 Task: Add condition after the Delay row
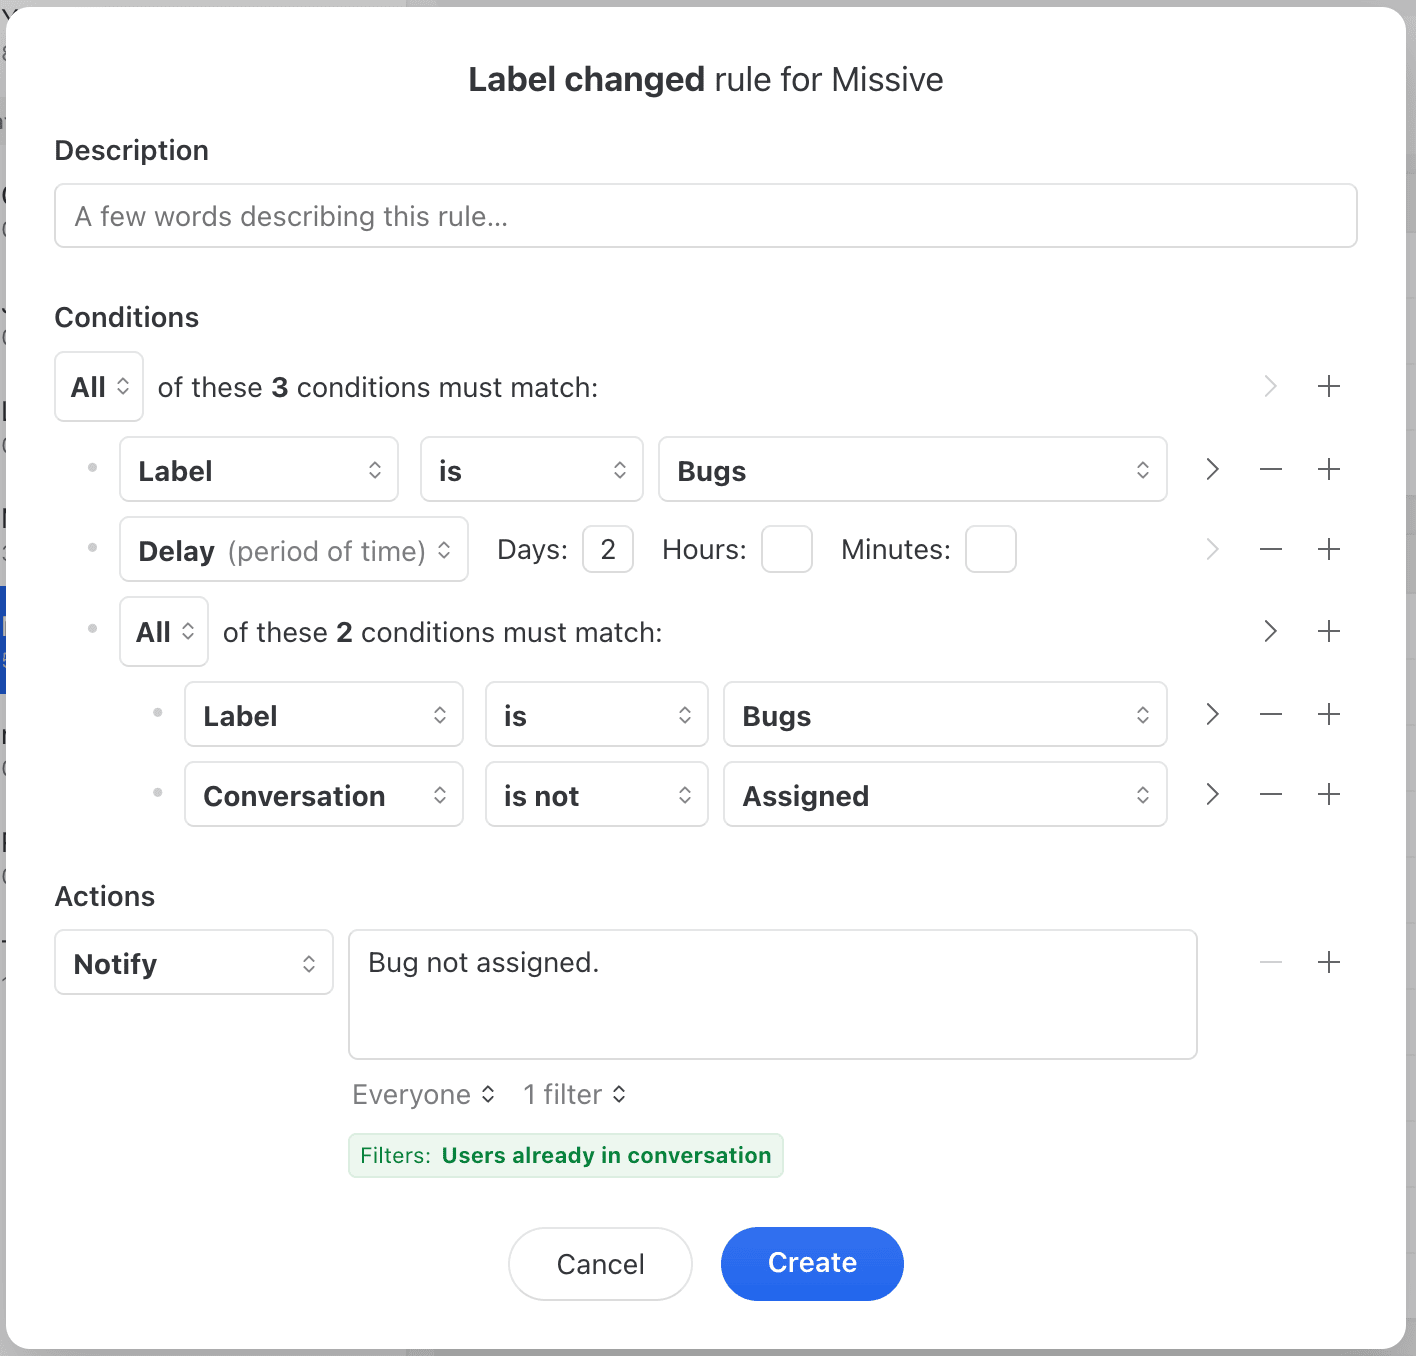[x=1328, y=550]
